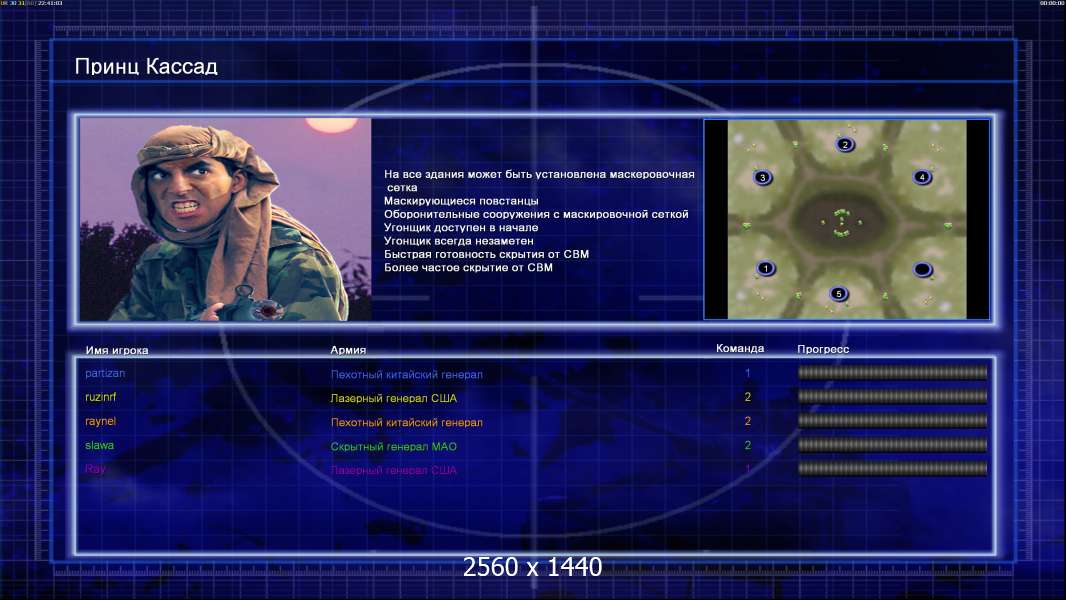Click partizan's army Пехотный китайский генерал

click(407, 374)
